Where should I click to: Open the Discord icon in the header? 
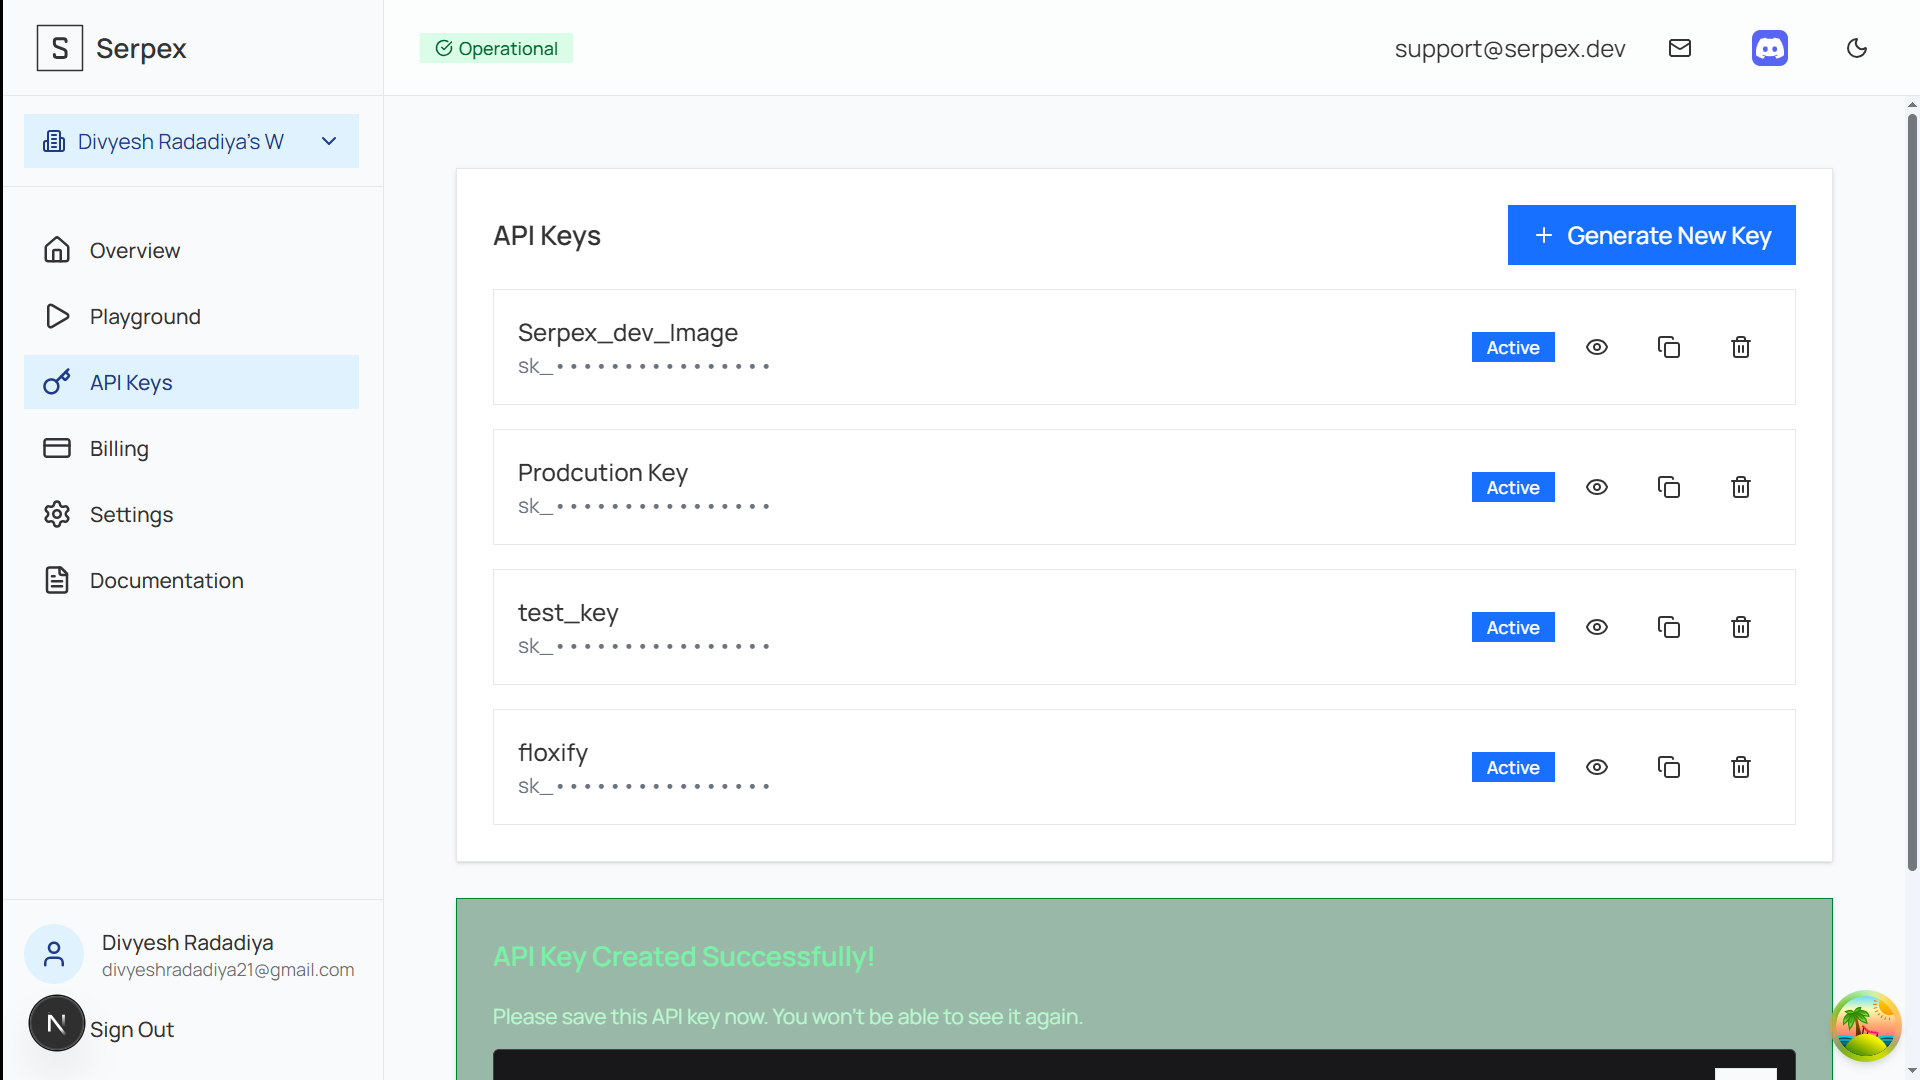1770,48
